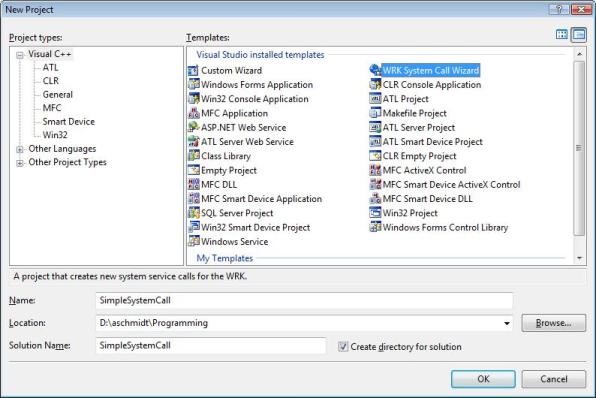Switch templates to small icons view
Image resolution: width=596 pixels, height=398 pixels.
click(579, 35)
